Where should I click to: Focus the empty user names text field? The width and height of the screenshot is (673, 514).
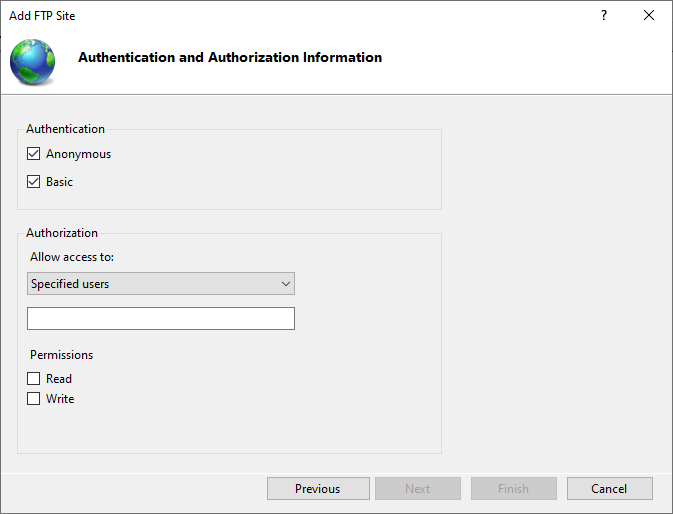coord(160,318)
